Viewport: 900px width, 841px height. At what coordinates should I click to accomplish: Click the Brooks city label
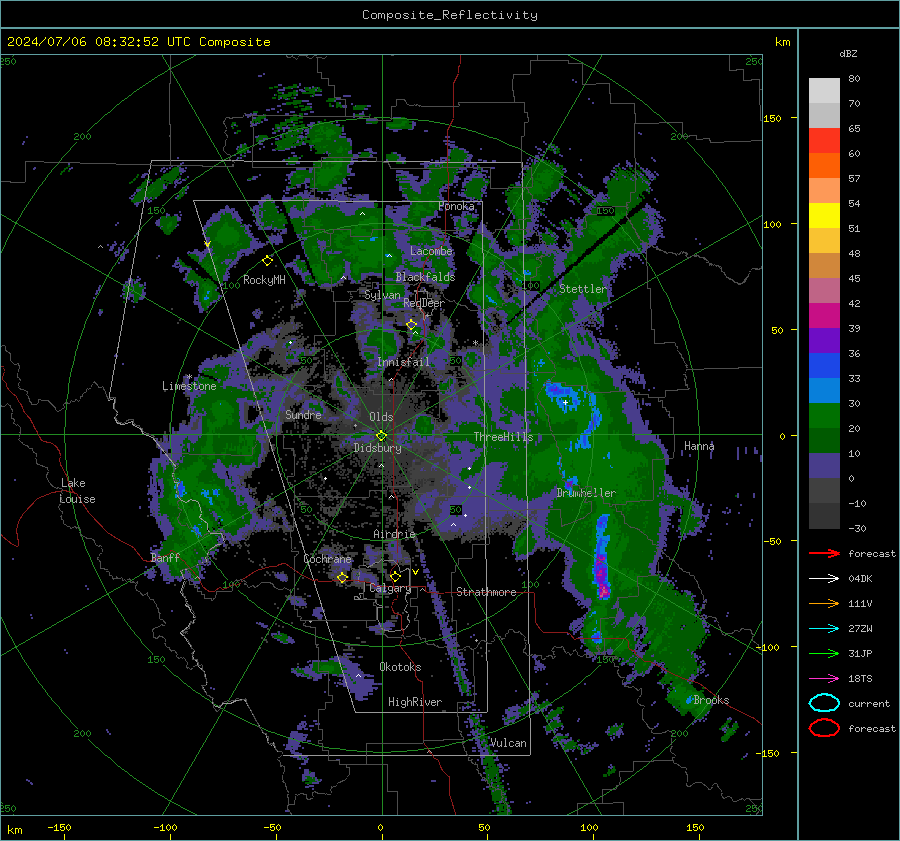711,700
